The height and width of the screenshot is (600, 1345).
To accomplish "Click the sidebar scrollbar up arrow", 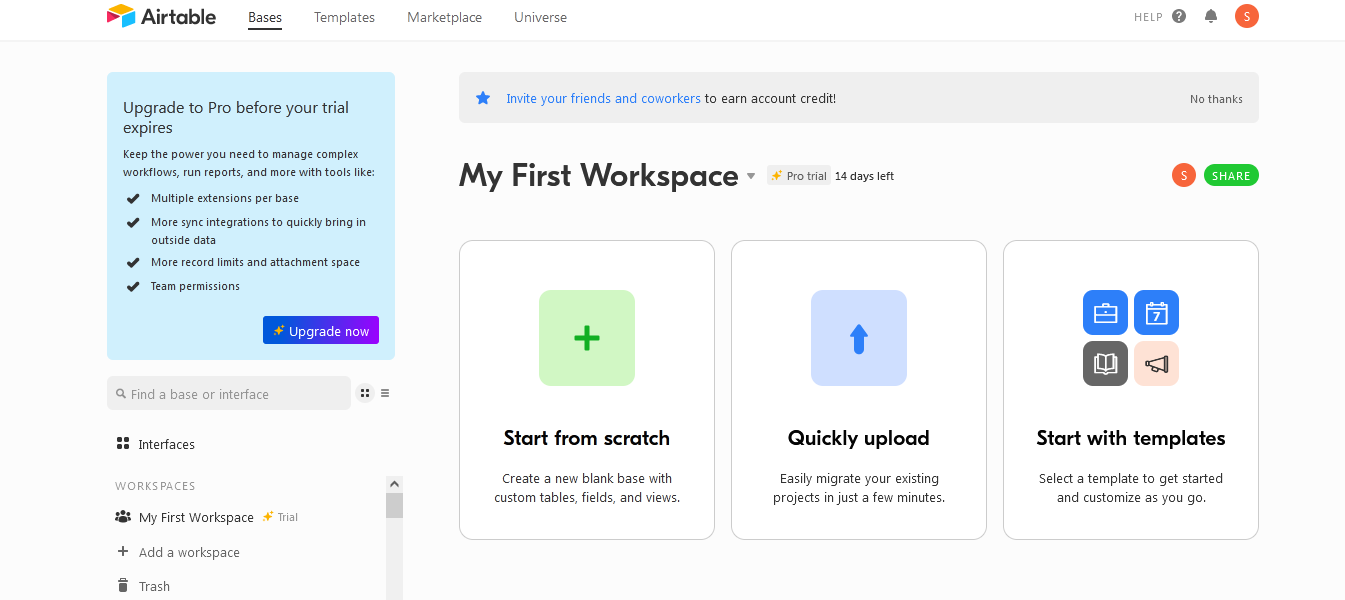I will (394, 484).
